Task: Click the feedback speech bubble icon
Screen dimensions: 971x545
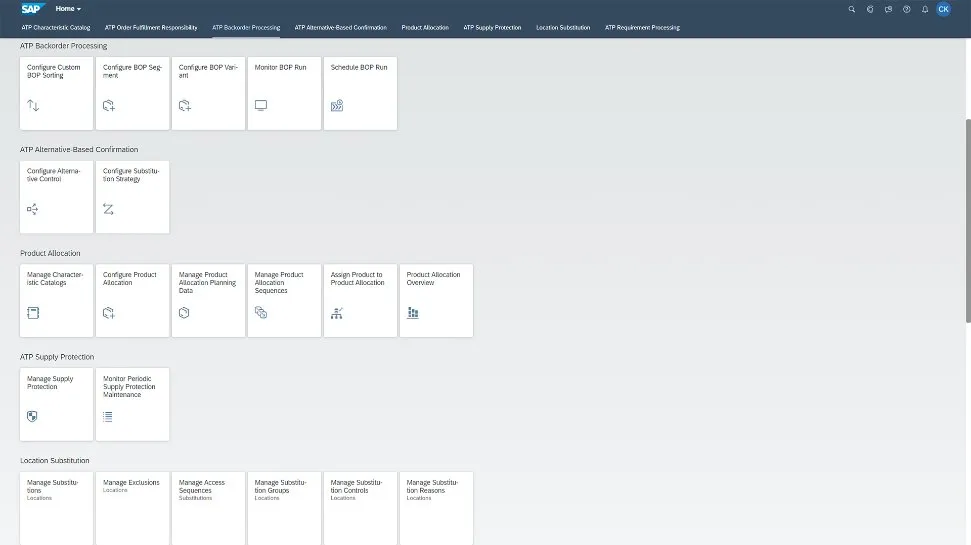Action: pos(888,9)
